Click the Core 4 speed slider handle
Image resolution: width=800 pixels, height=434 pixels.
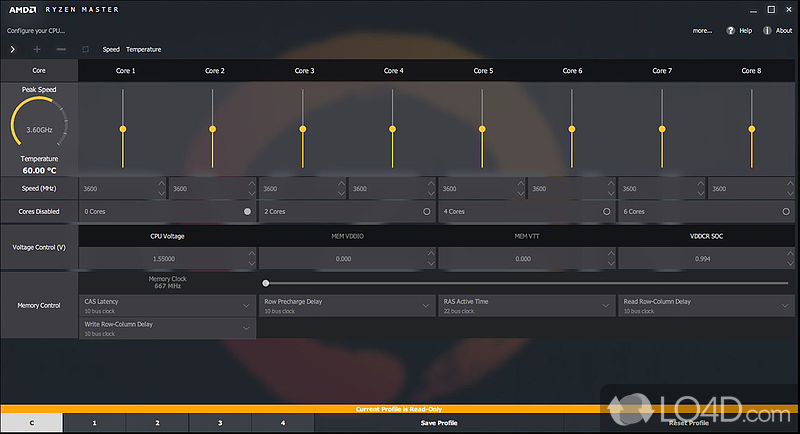click(392, 129)
